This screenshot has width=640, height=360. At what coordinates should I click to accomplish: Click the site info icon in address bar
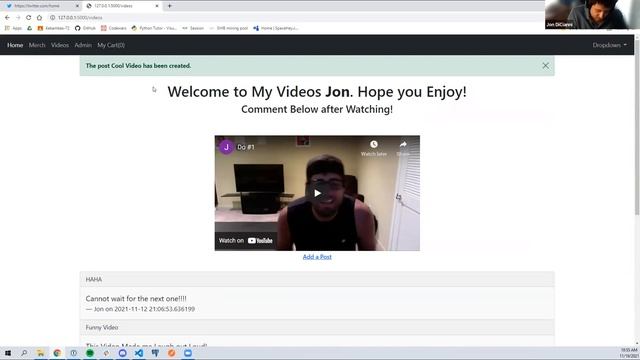point(52,18)
